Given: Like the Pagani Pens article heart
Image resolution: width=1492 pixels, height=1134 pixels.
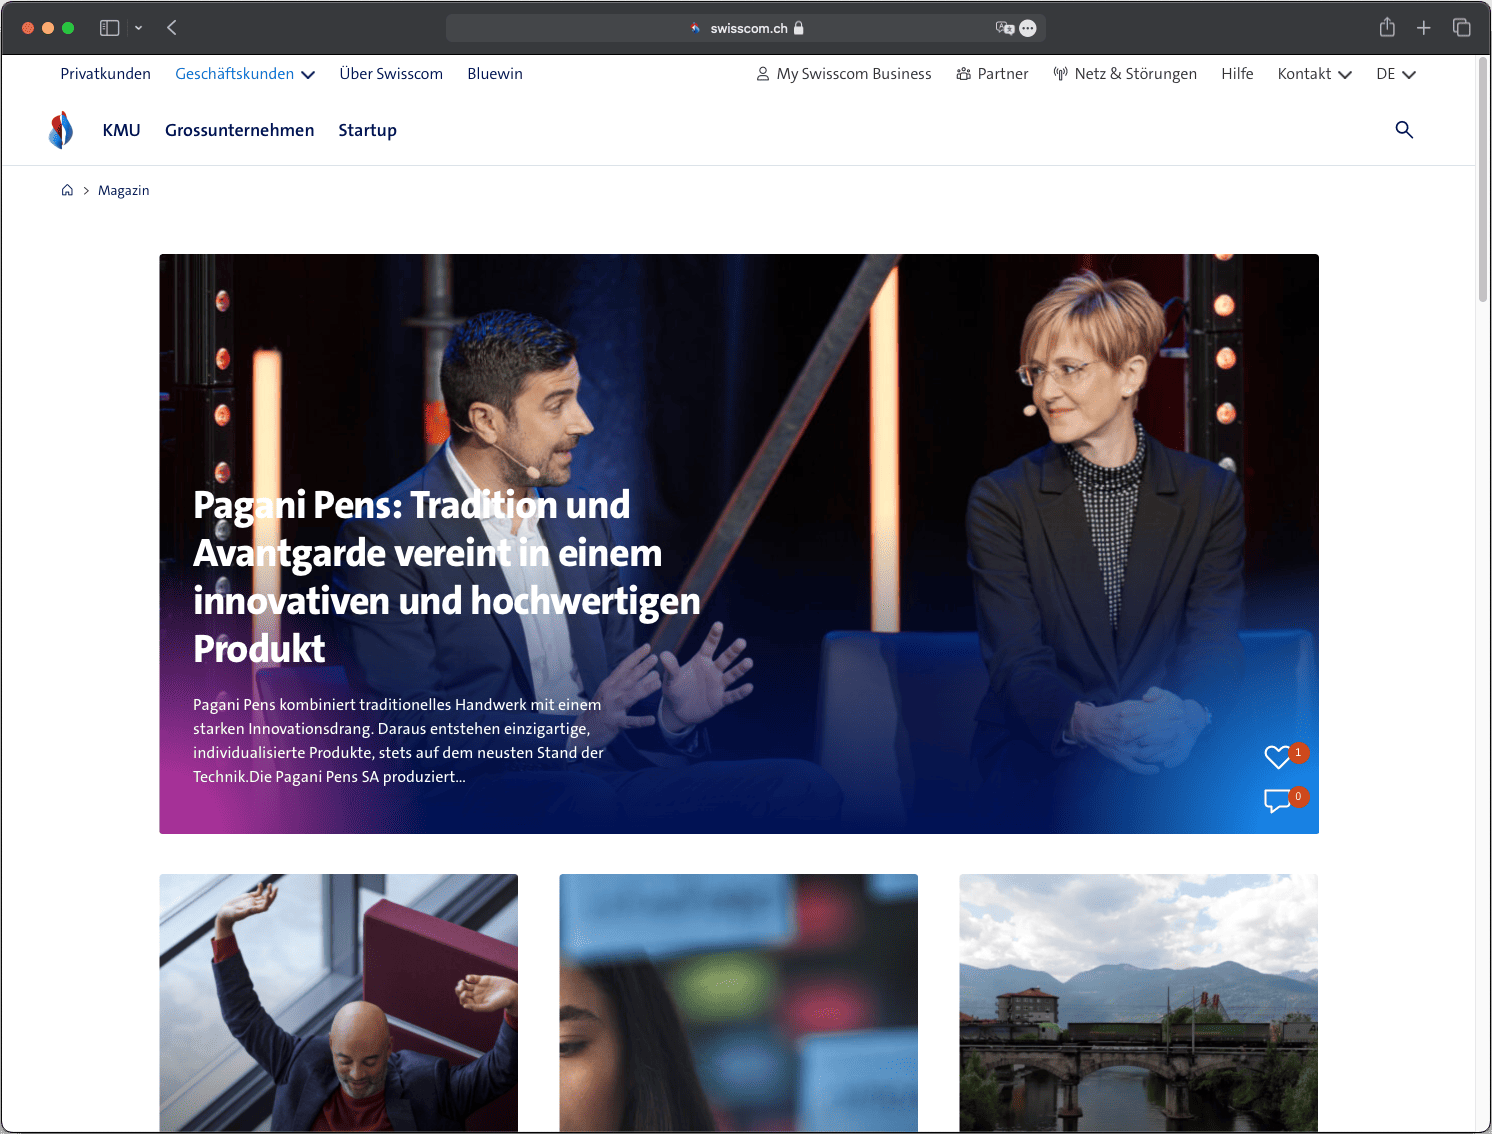Looking at the screenshot, I should click(1277, 758).
